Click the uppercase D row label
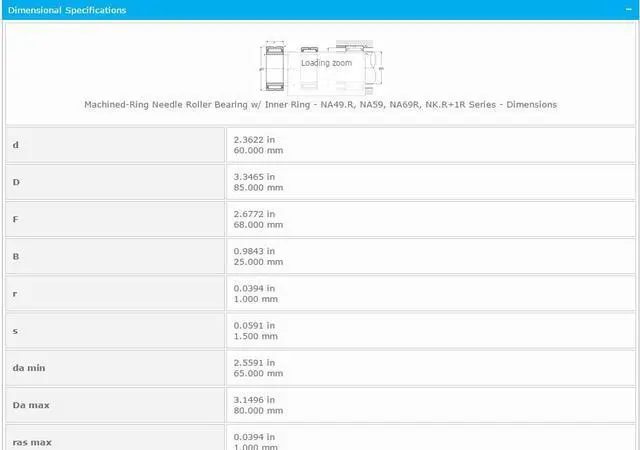 [15, 182]
